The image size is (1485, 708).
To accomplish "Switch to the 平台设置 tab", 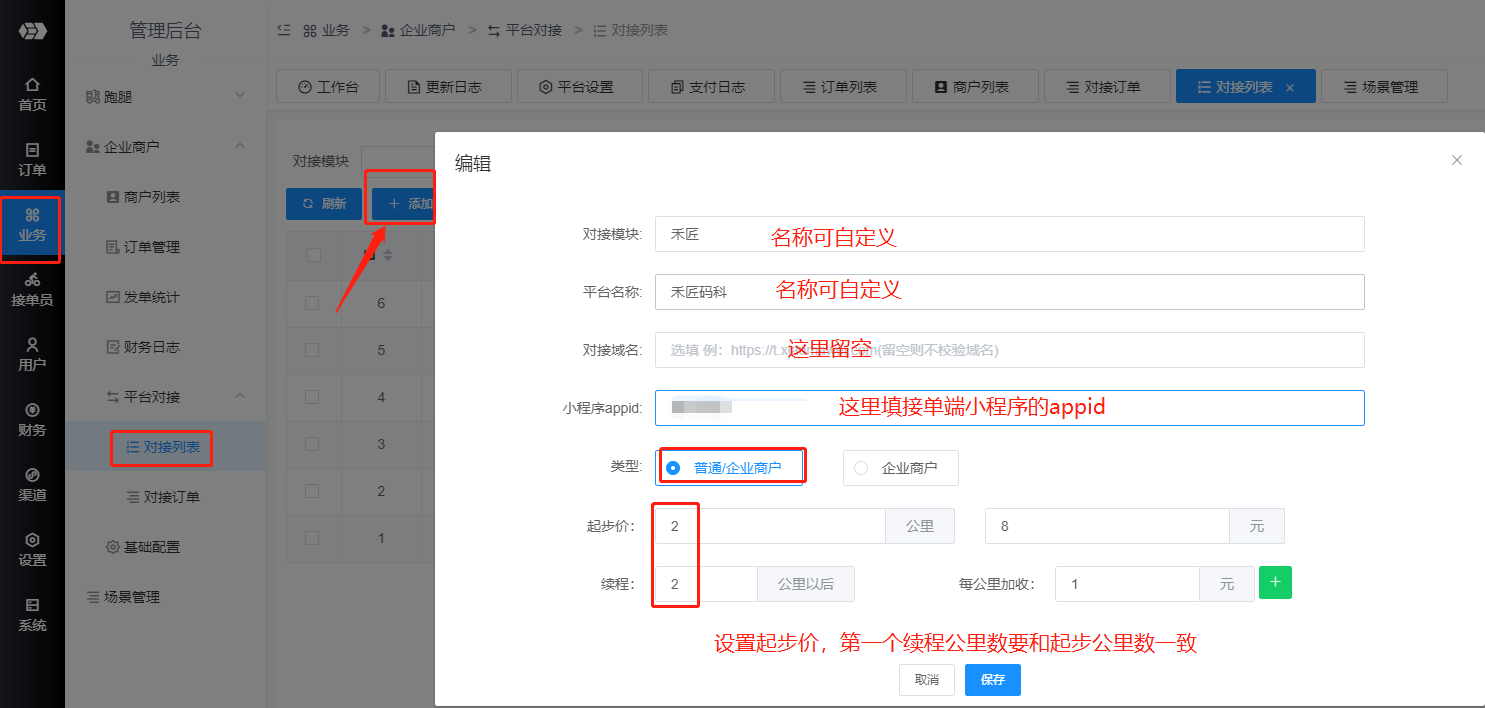I will tap(578, 87).
